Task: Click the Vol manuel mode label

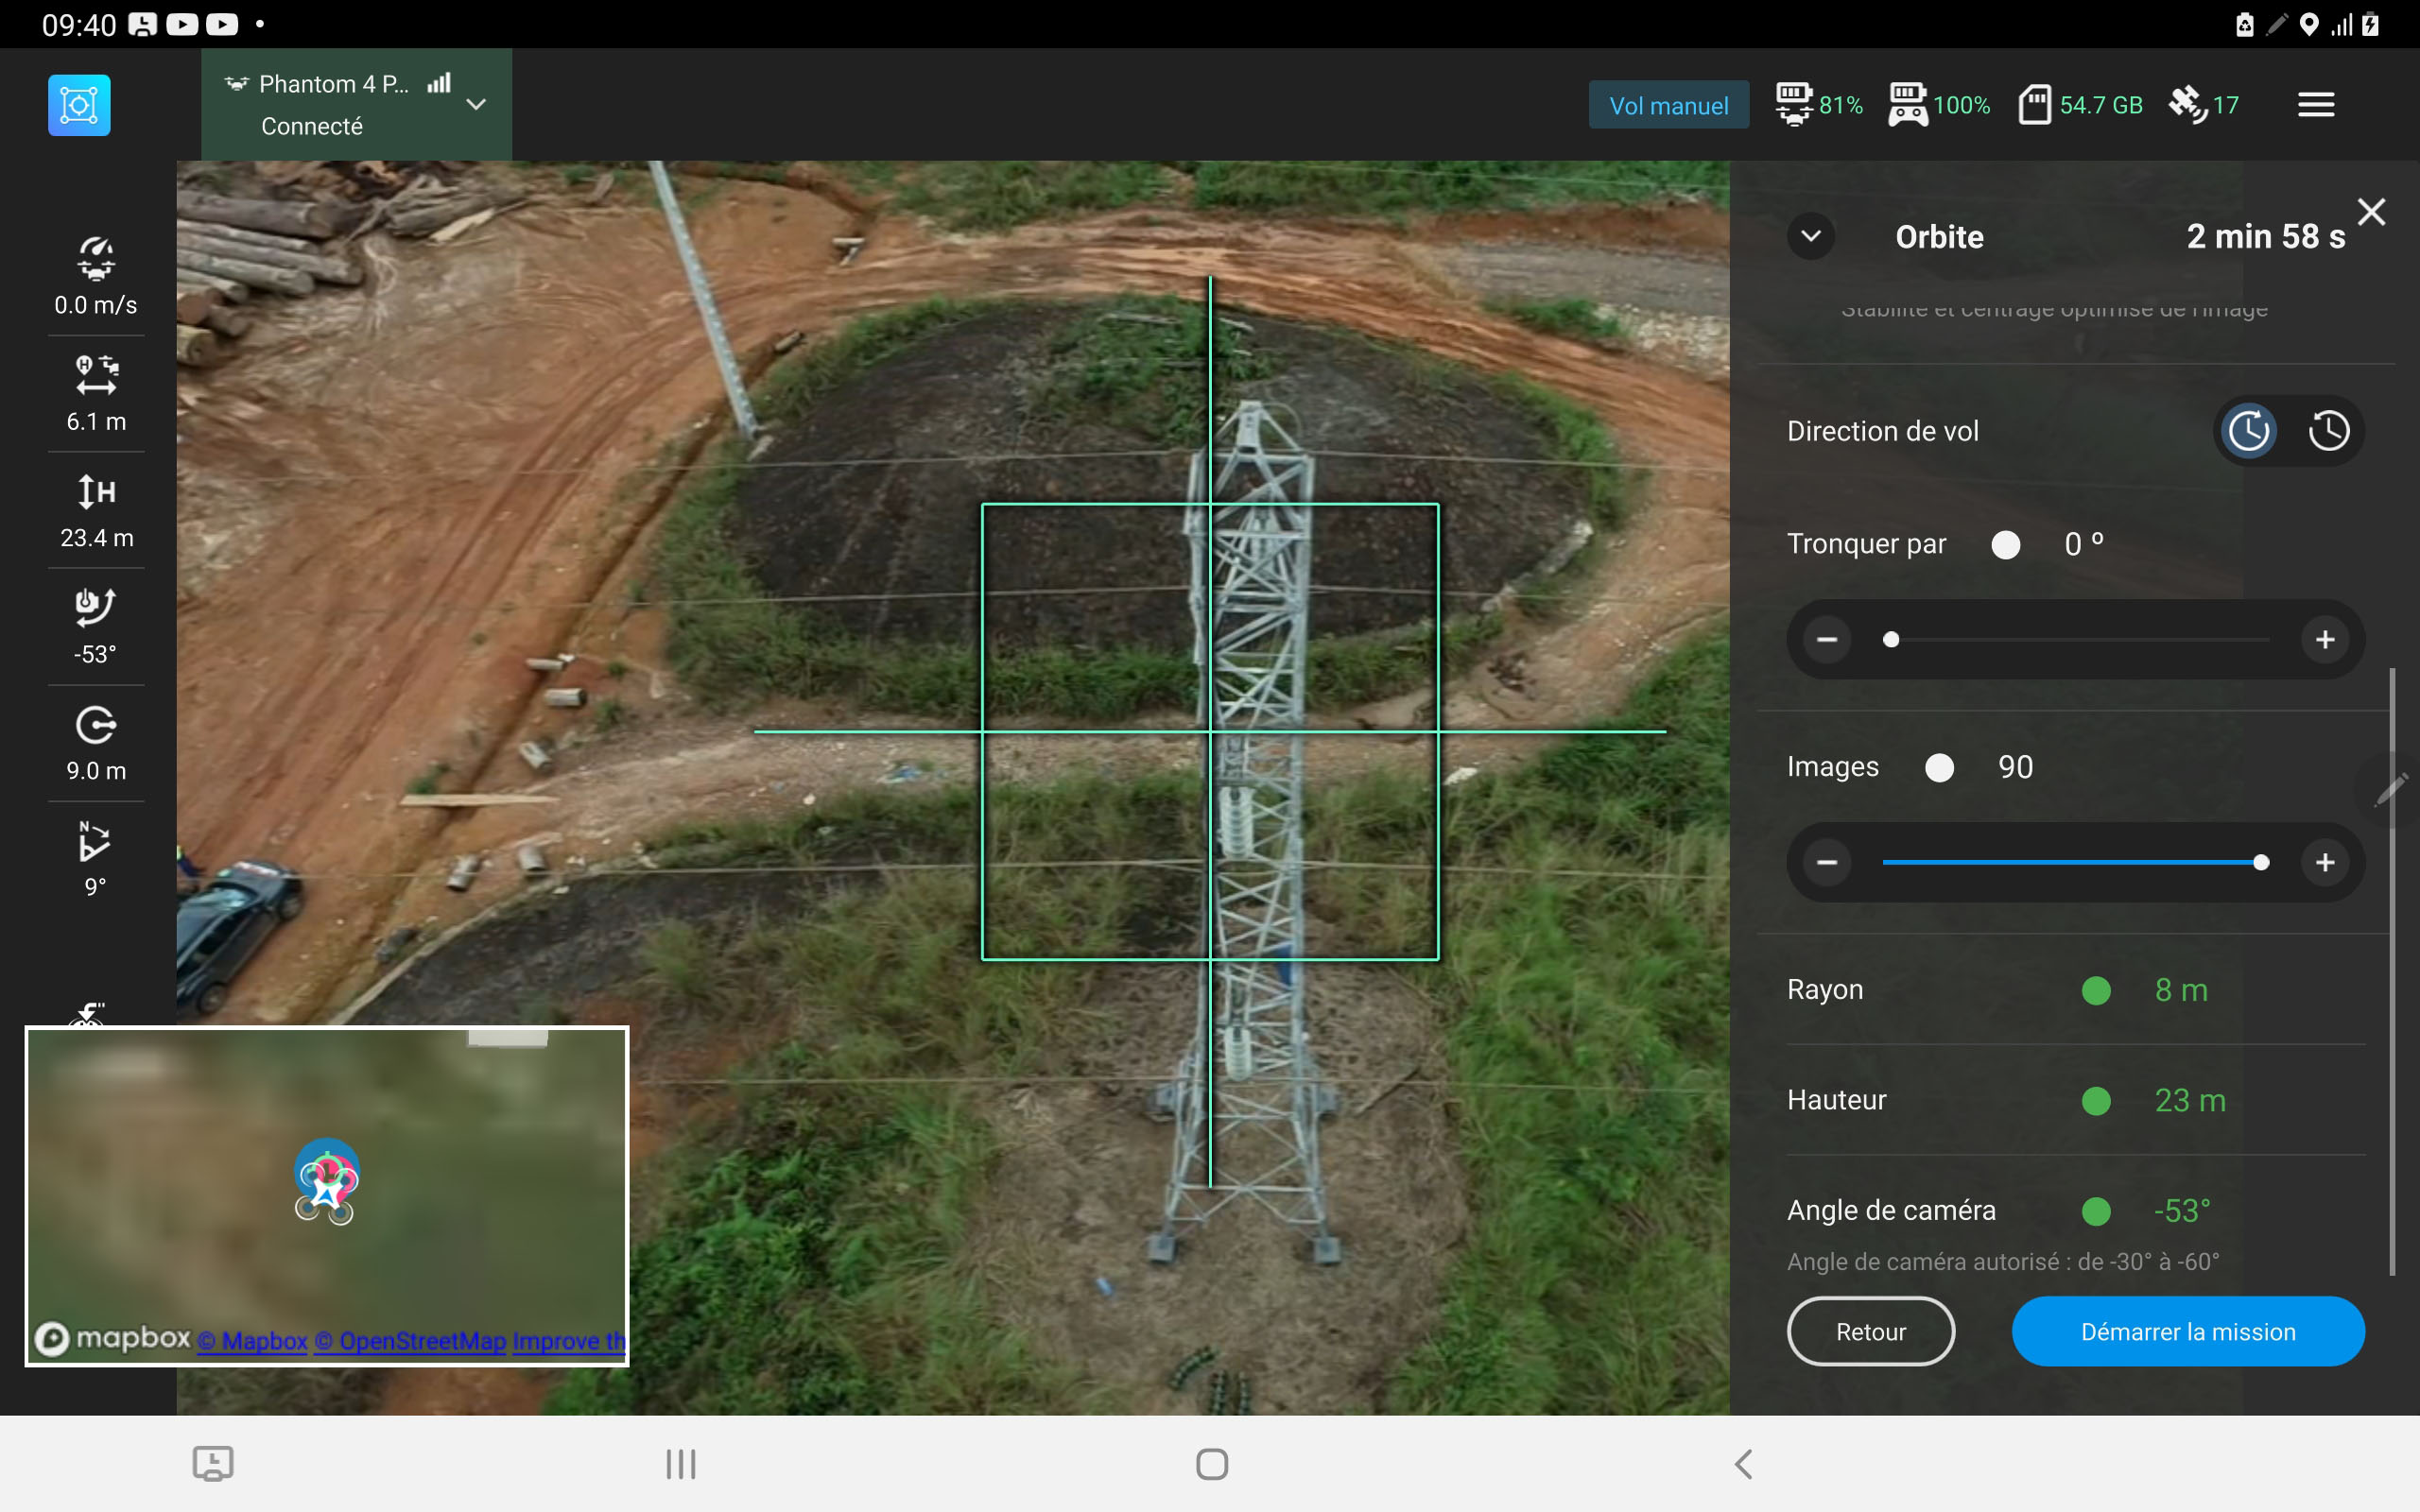Action: point(1668,105)
